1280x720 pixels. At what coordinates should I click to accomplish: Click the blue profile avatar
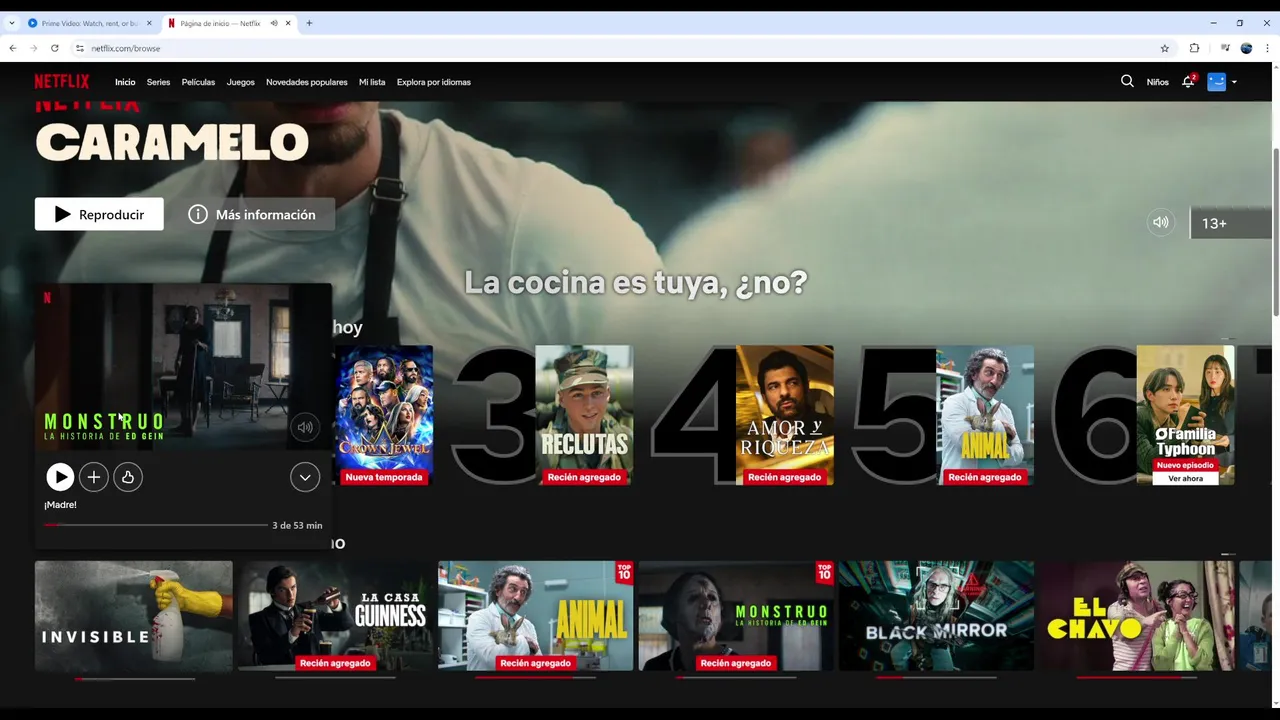1216,82
